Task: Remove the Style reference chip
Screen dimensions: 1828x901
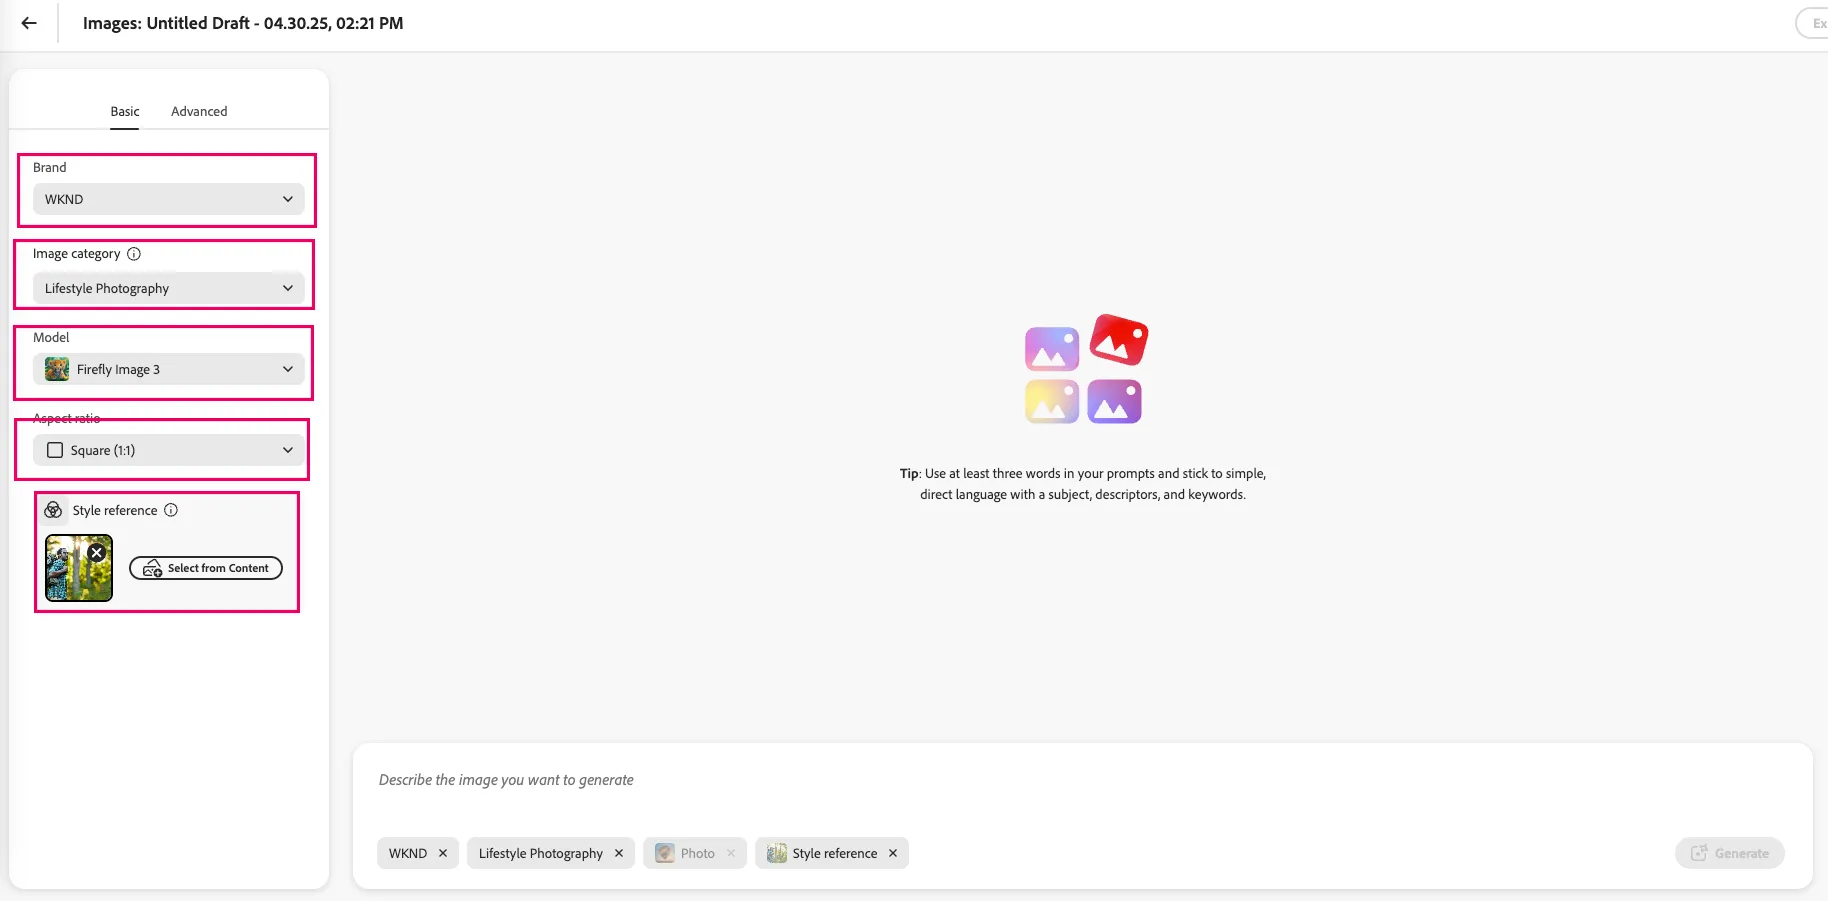Action: click(x=893, y=853)
